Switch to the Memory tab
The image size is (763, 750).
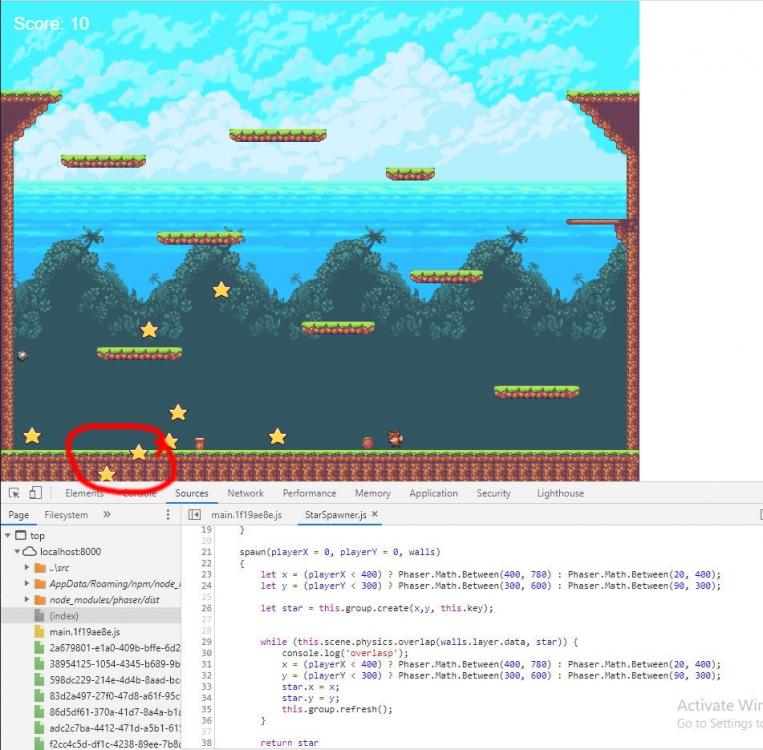pyautogui.click(x=373, y=493)
